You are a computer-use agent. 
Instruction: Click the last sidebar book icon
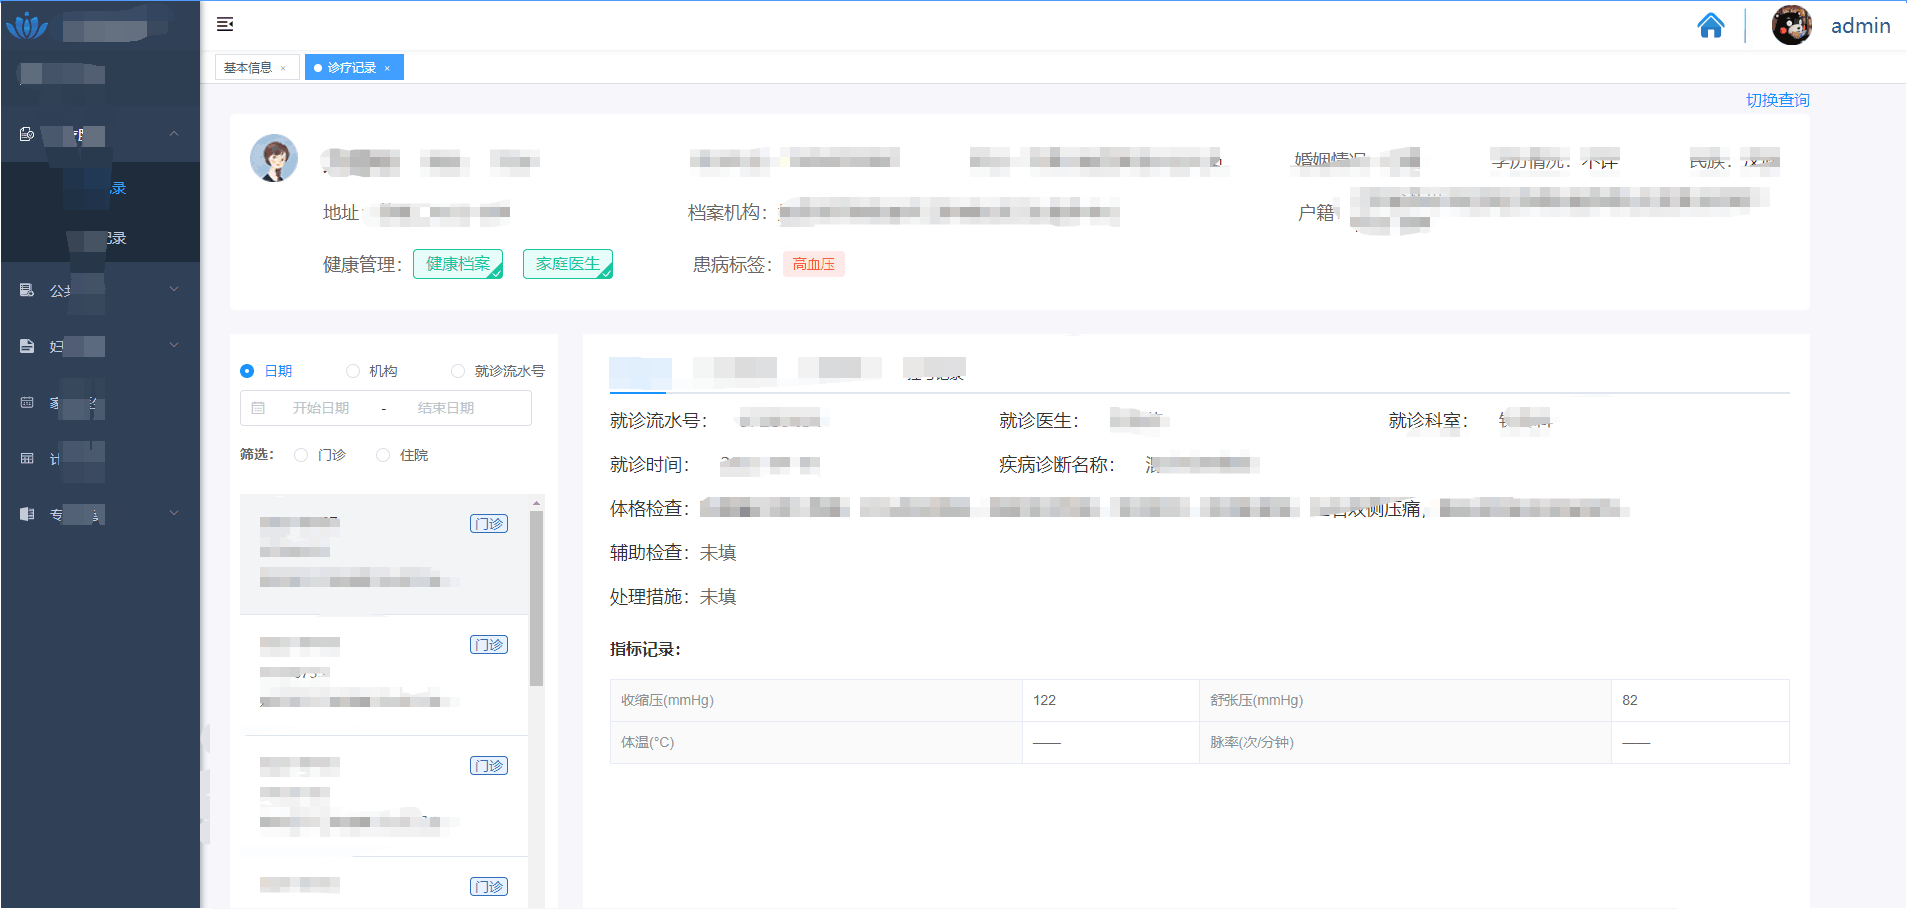point(27,514)
